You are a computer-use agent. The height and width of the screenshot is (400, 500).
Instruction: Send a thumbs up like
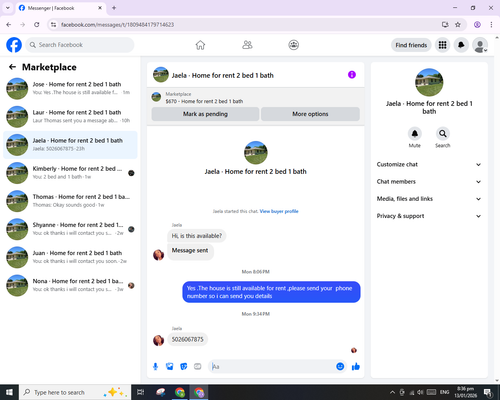coord(356,367)
